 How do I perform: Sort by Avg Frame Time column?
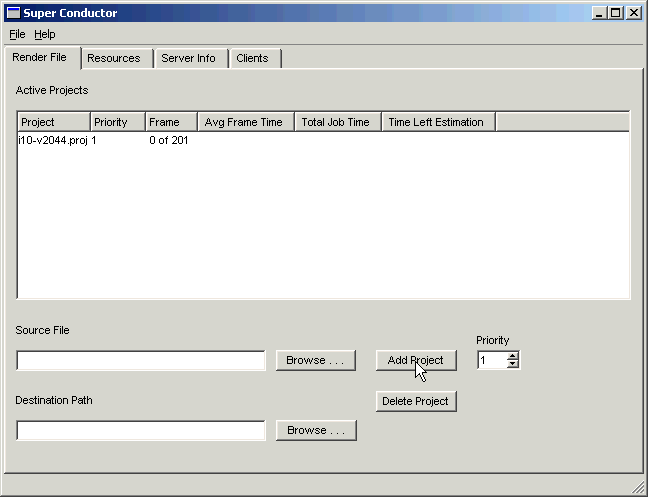coord(245,122)
